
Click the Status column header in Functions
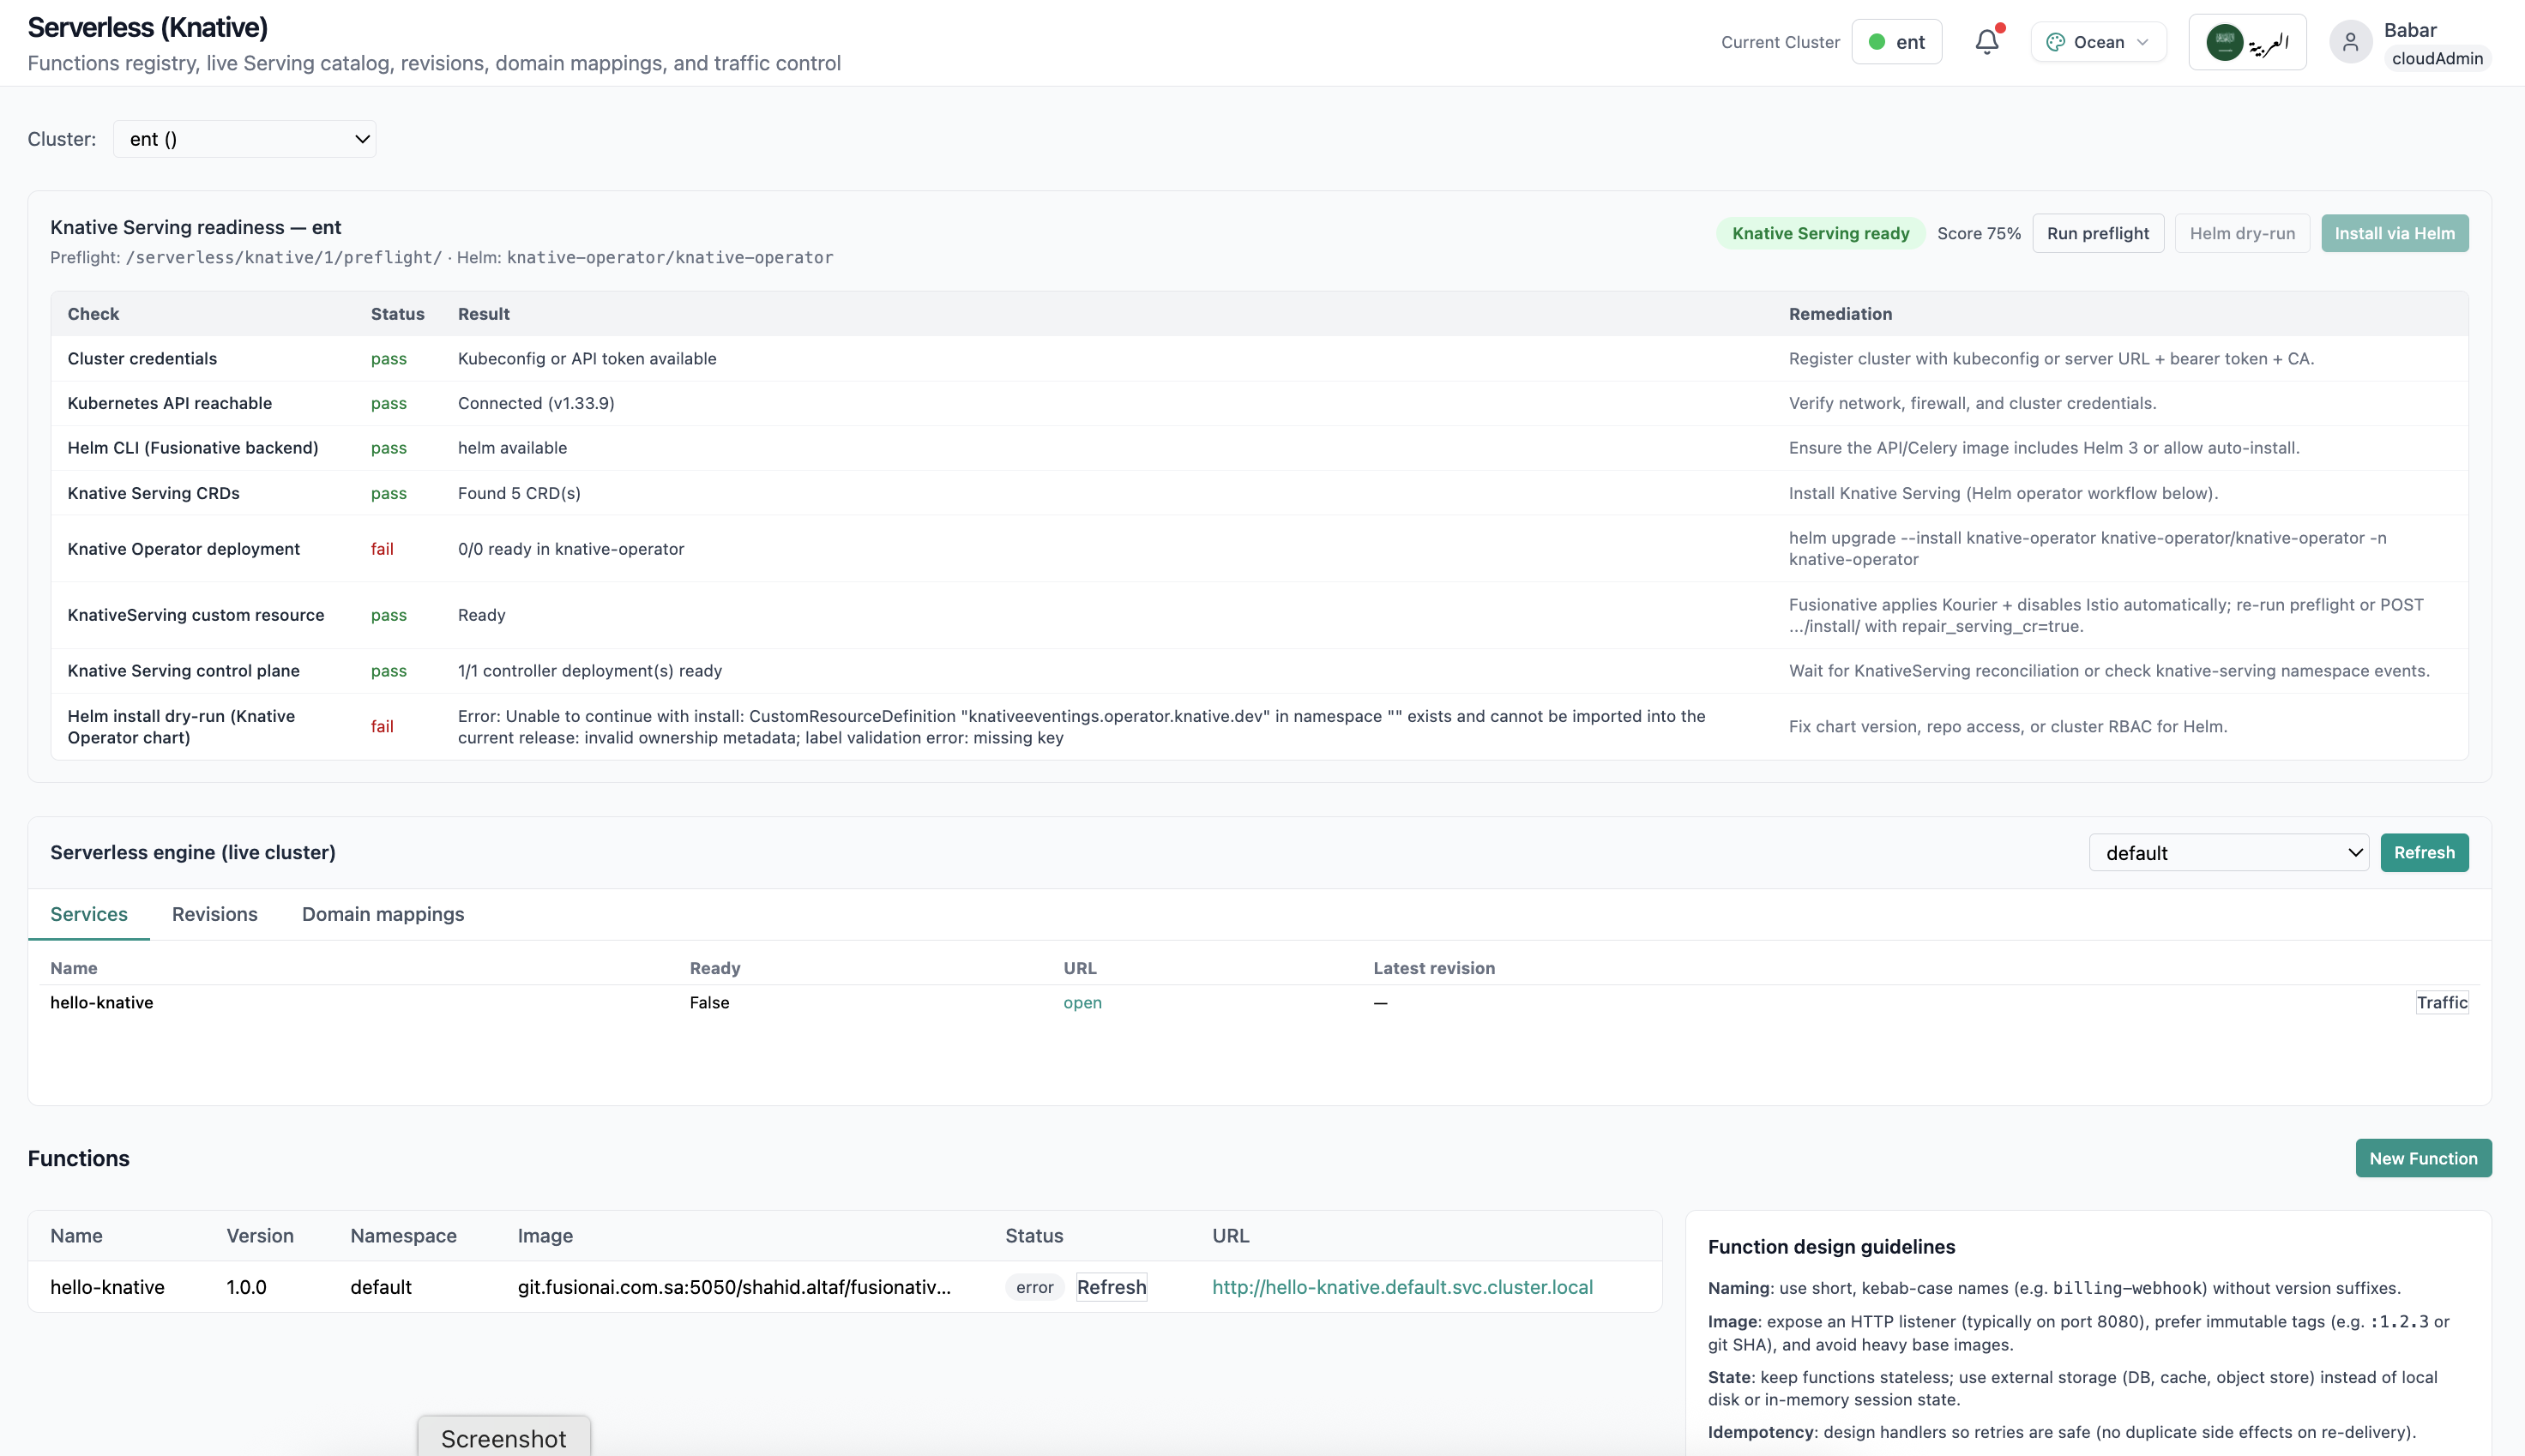click(x=1034, y=1236)
